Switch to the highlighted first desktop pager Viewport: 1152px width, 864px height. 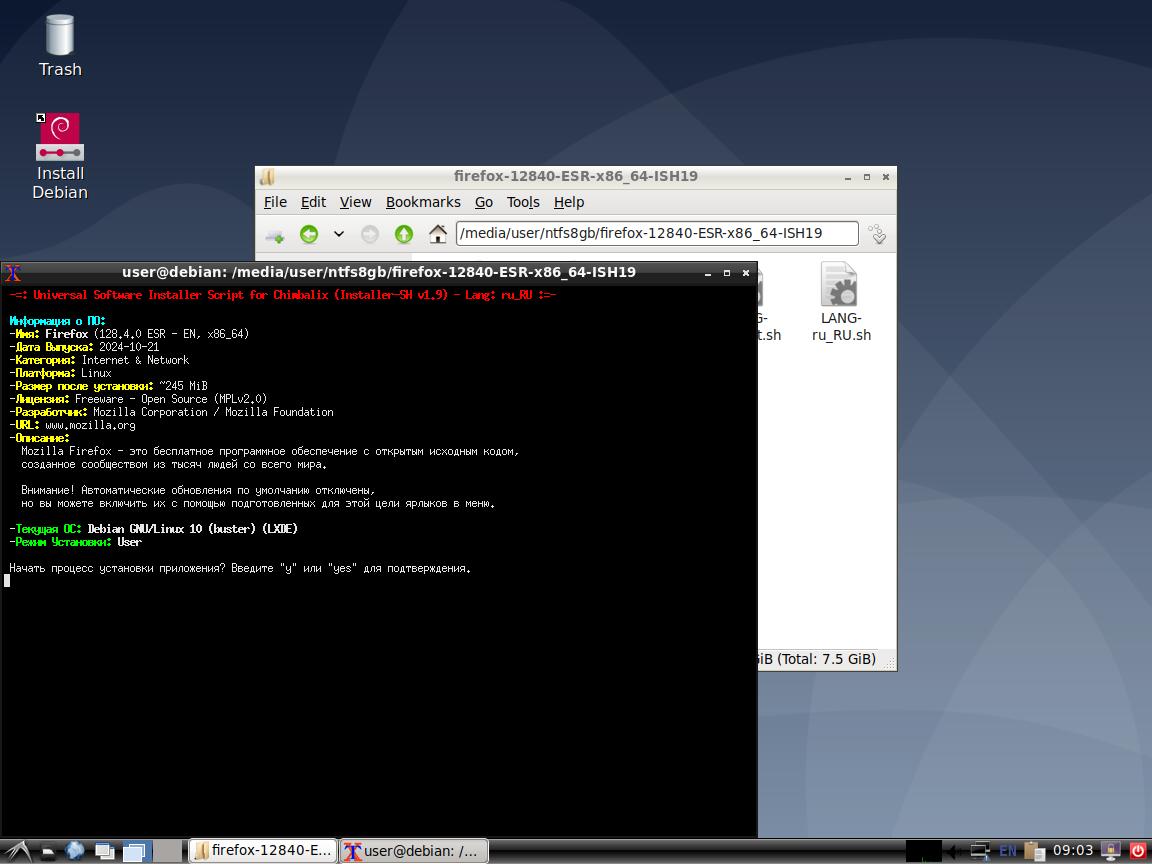137,852
